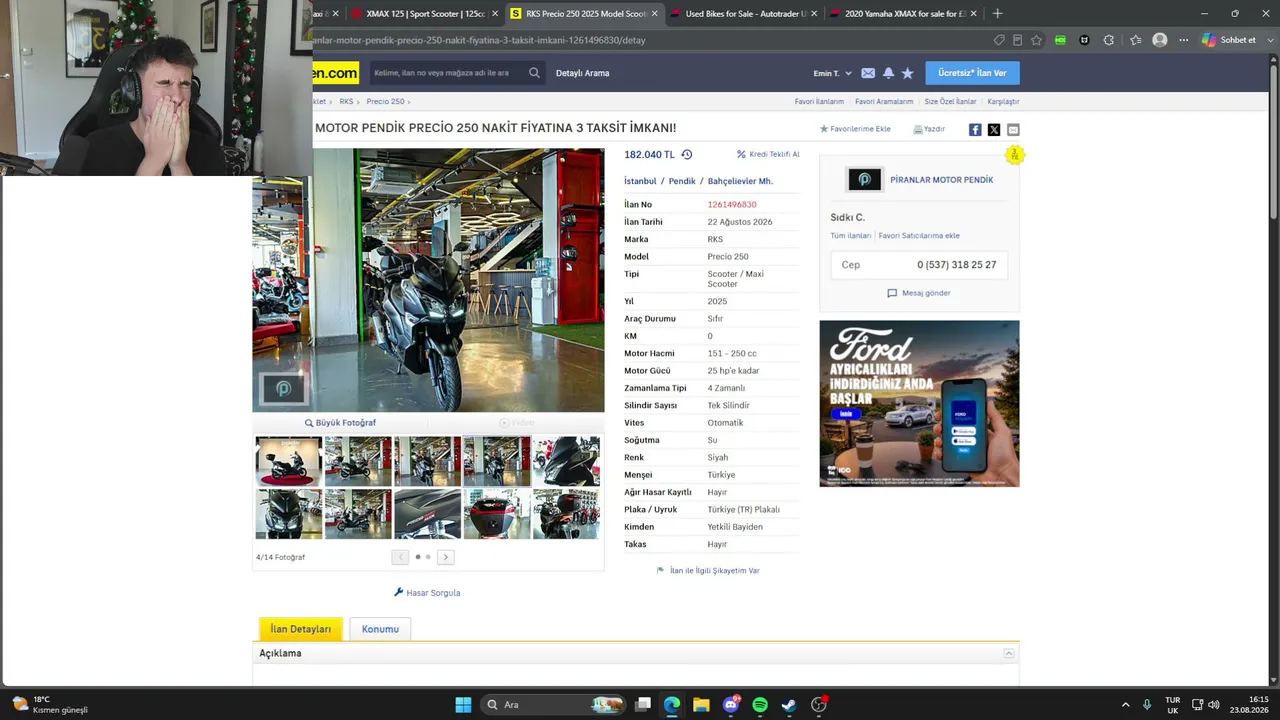Click the Windows taskbar search box
This screenshot has height=720, width=1280.
tap(552, 705)
